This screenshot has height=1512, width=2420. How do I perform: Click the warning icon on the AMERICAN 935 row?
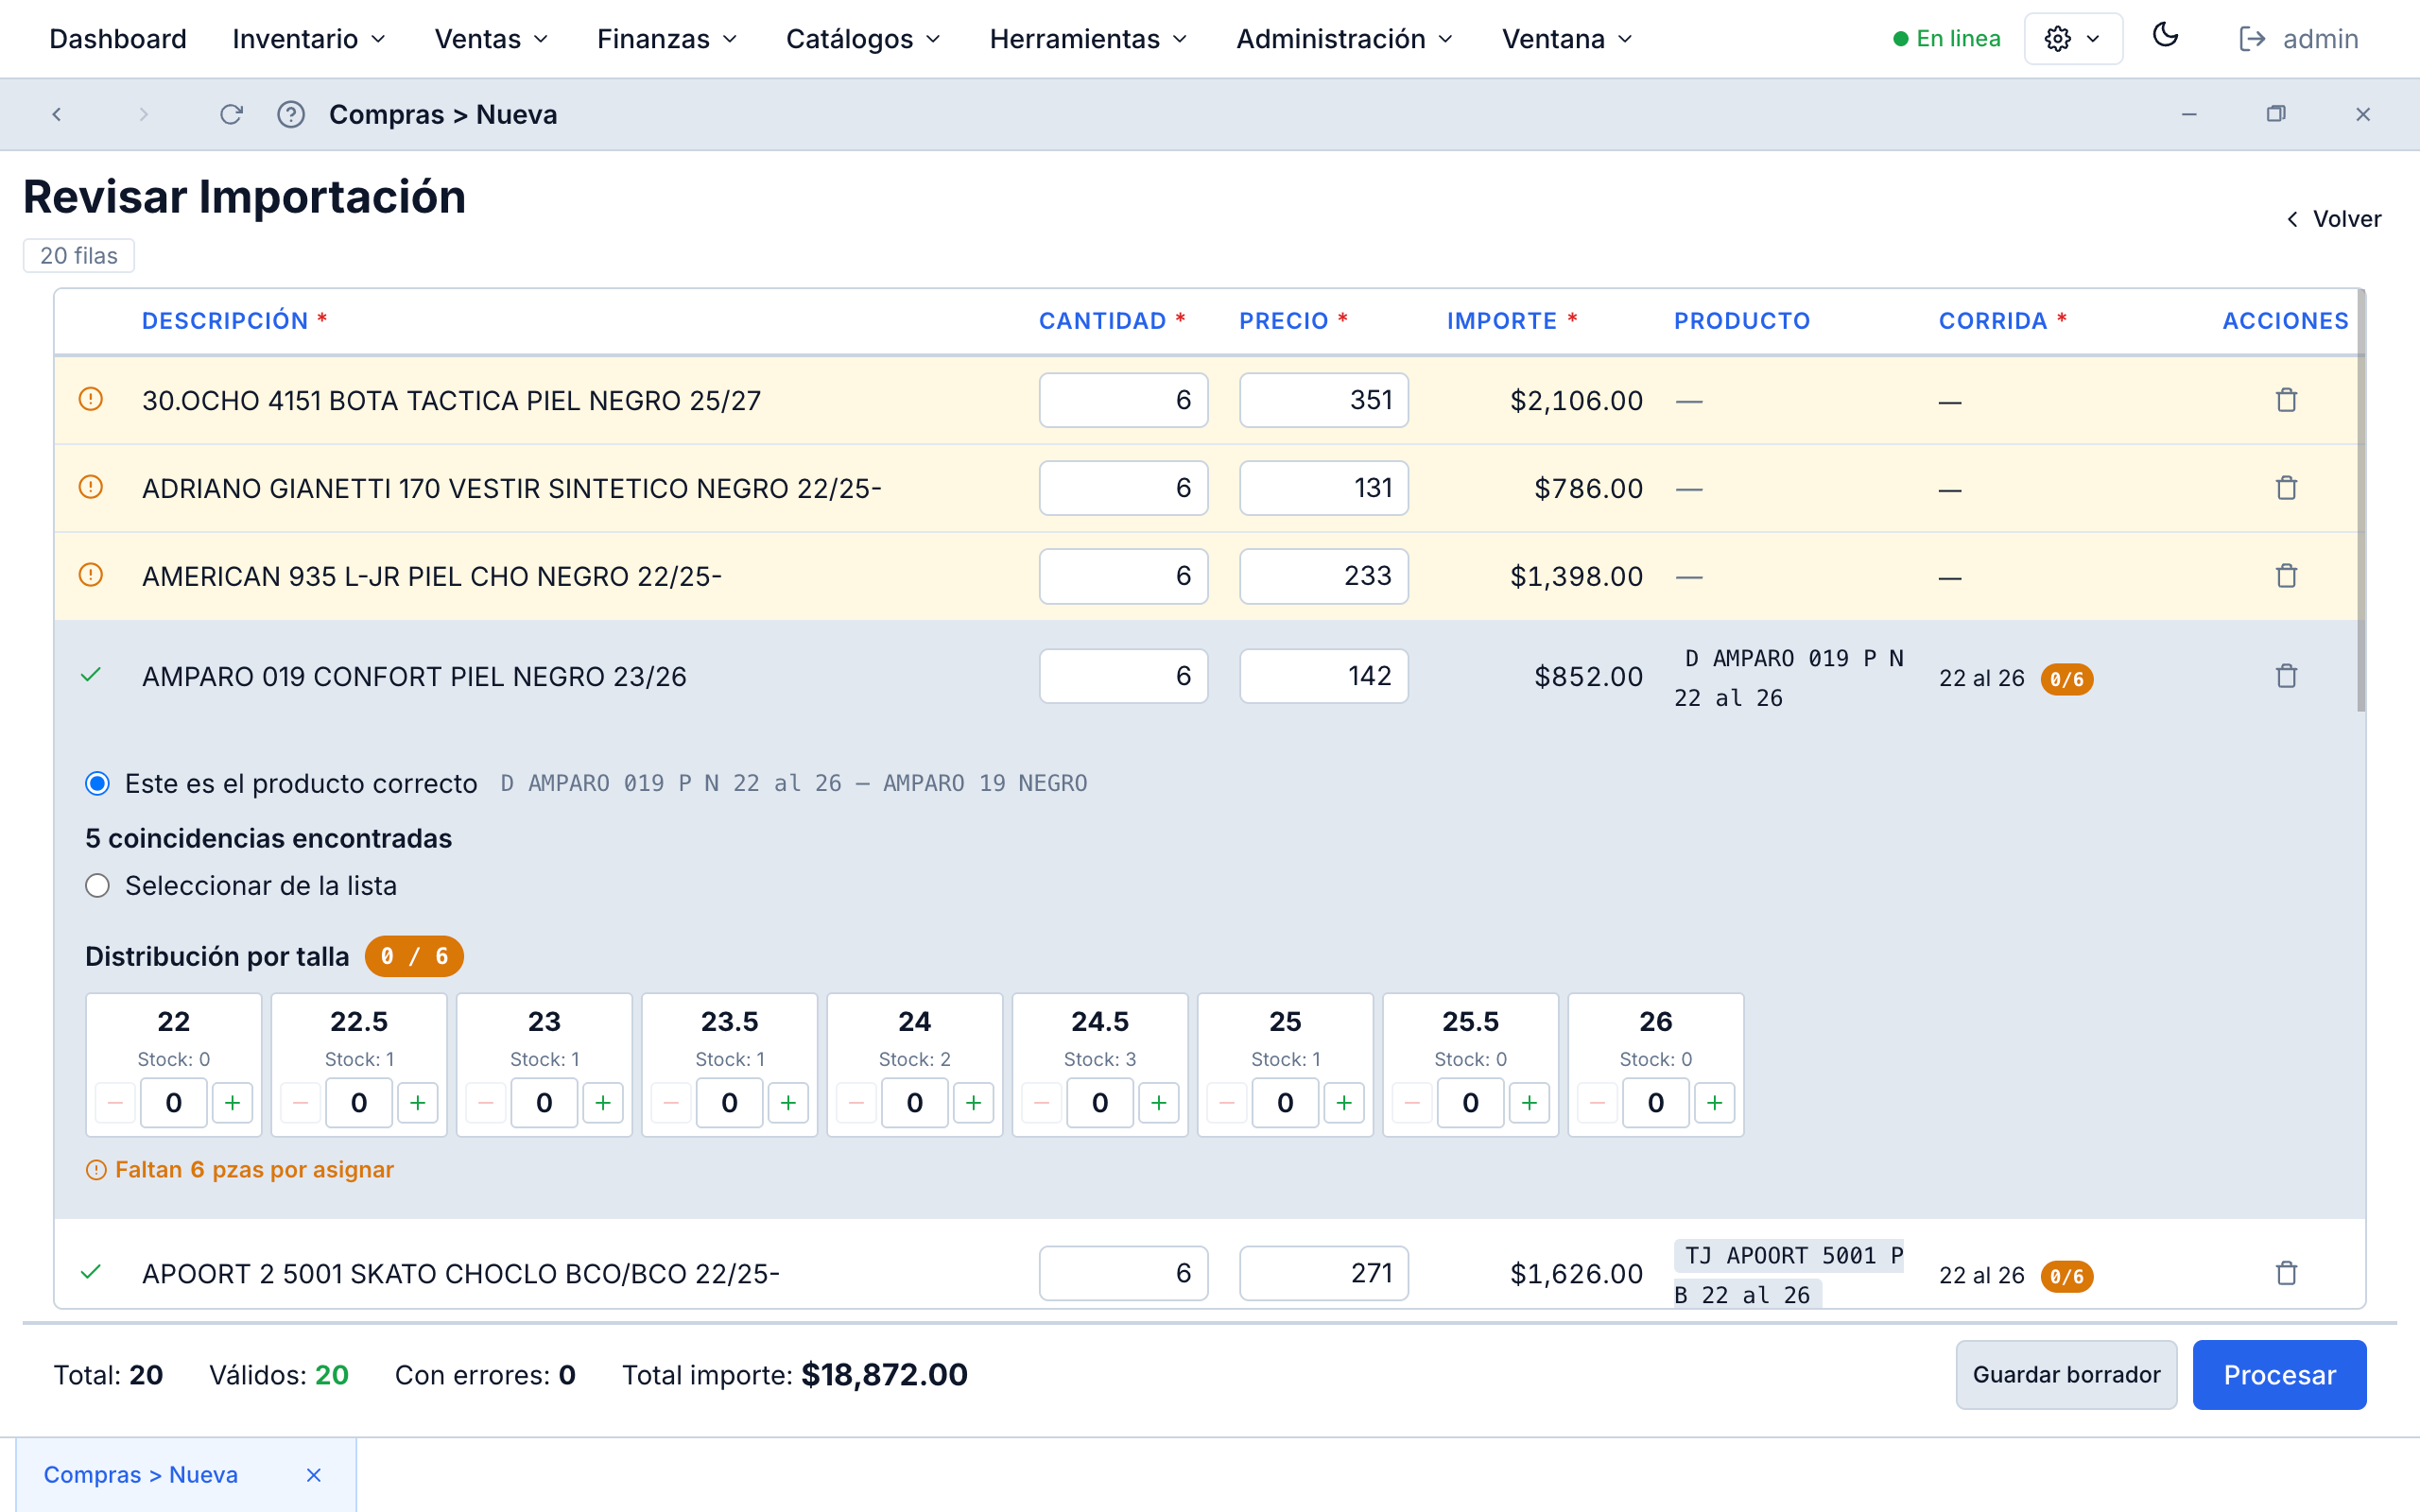coord(91,575)
